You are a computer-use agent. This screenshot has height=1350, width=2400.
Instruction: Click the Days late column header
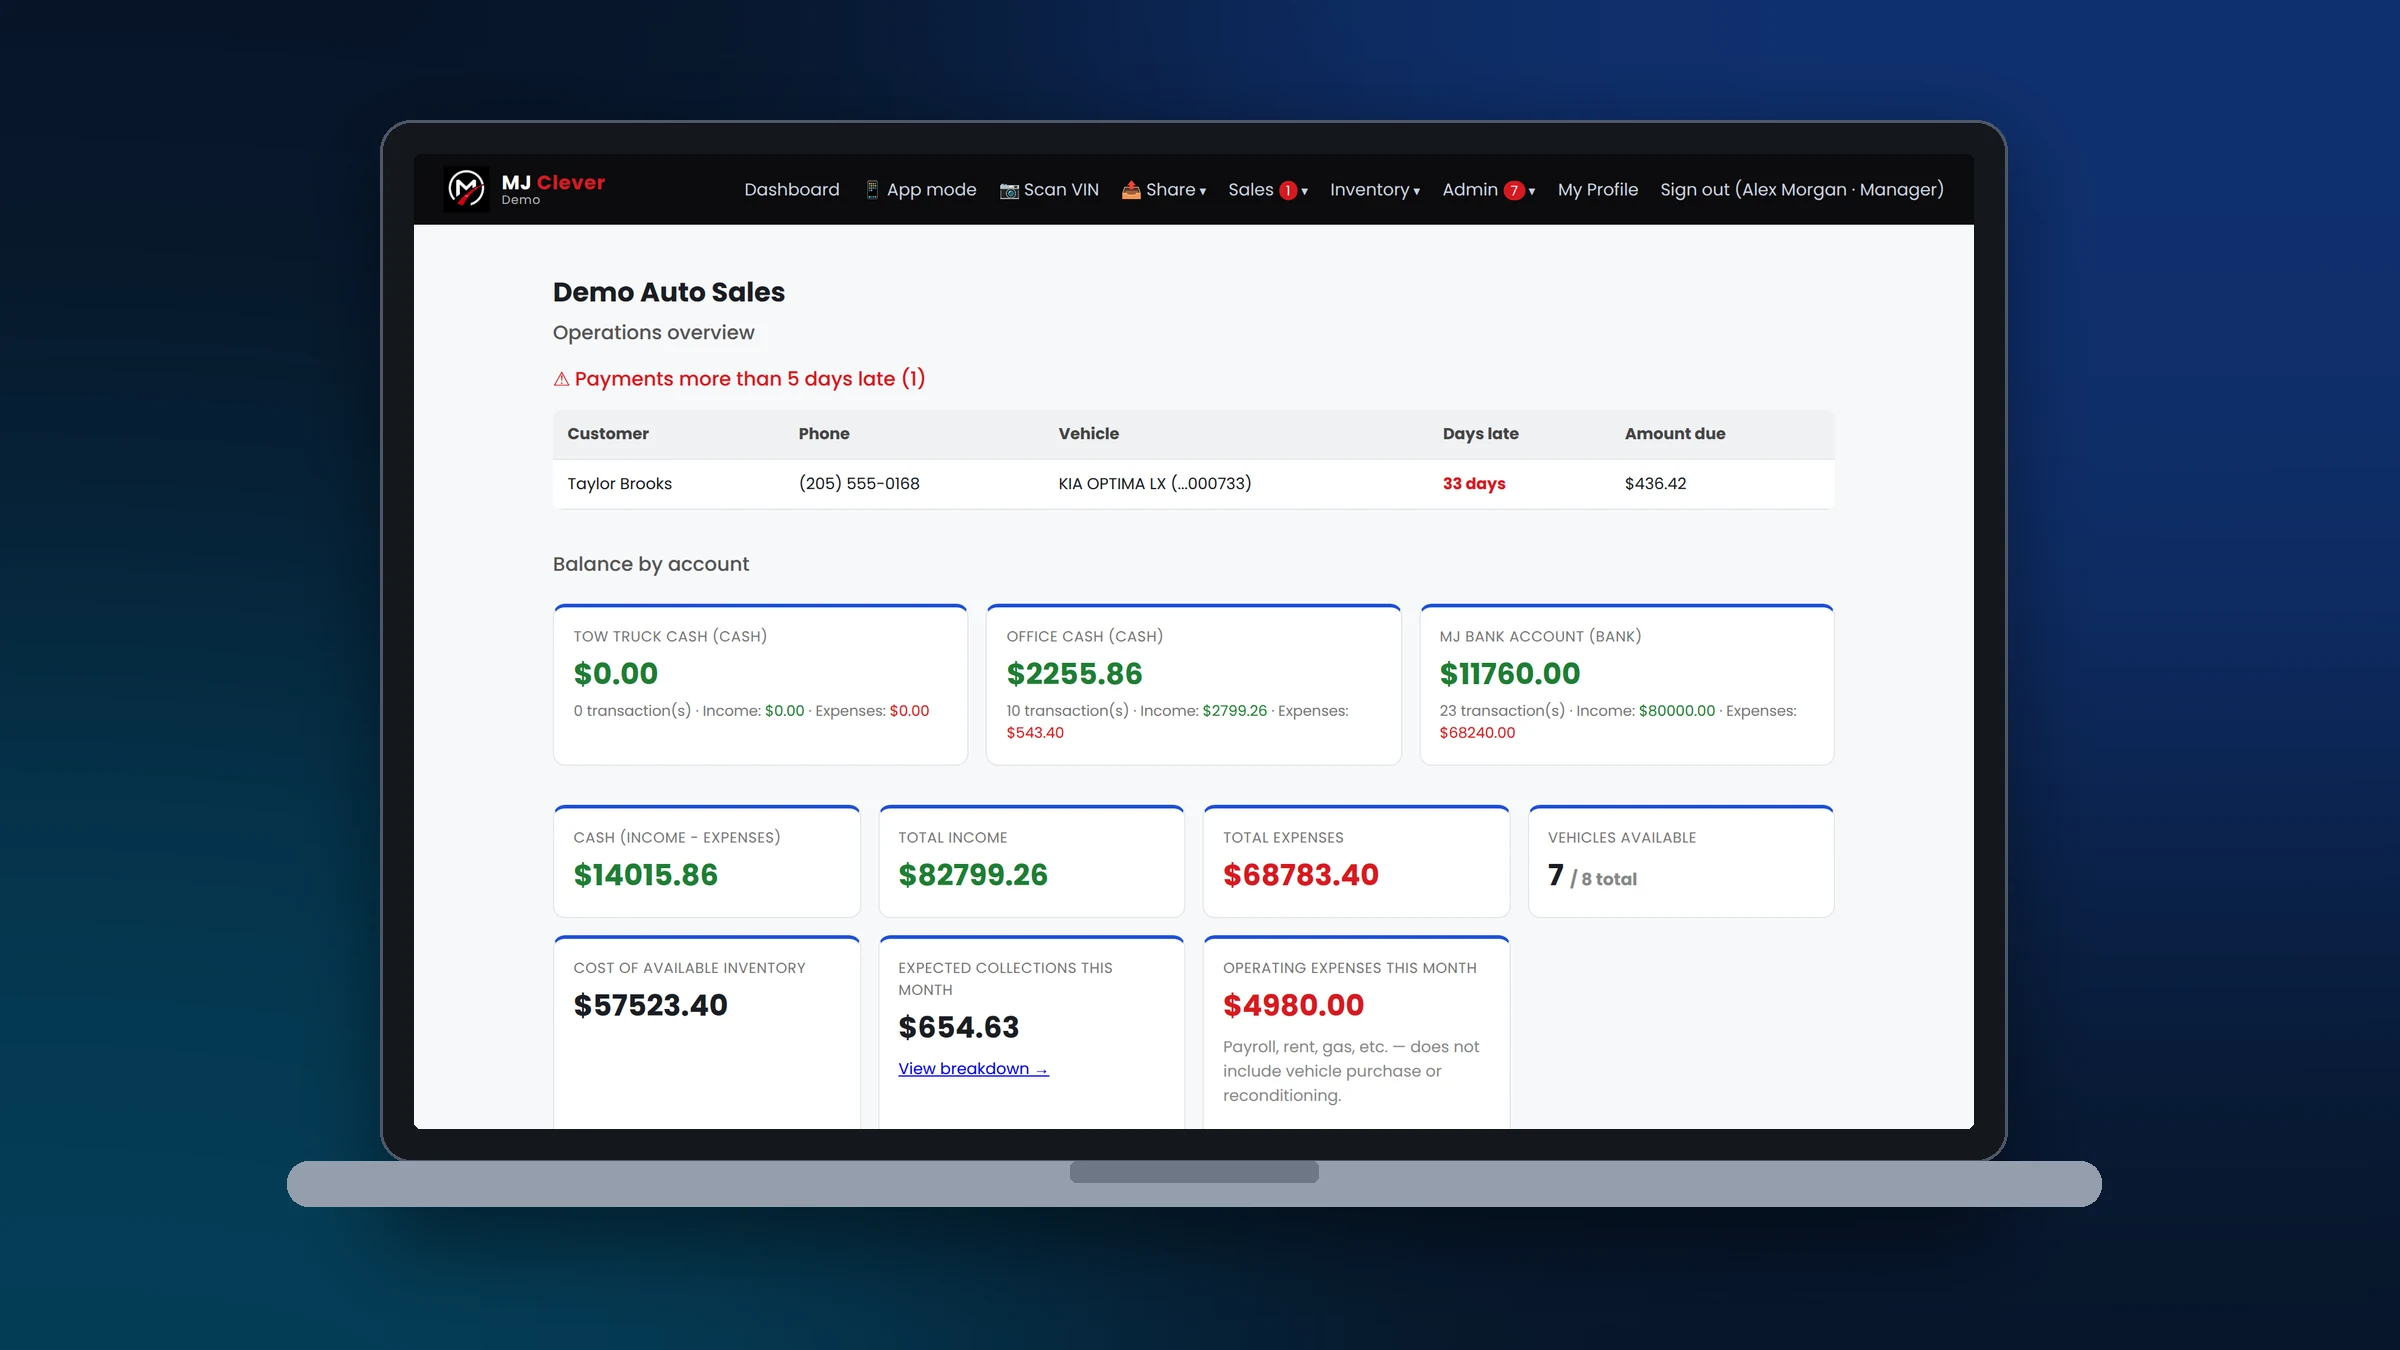point(1480,434)
